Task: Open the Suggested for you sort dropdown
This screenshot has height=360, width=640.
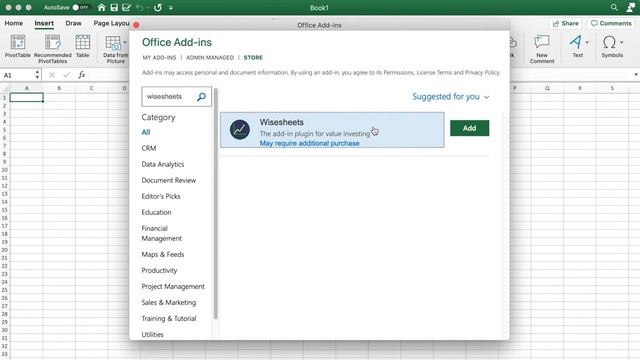Action: pyautogui.click(x=450, y=97)
